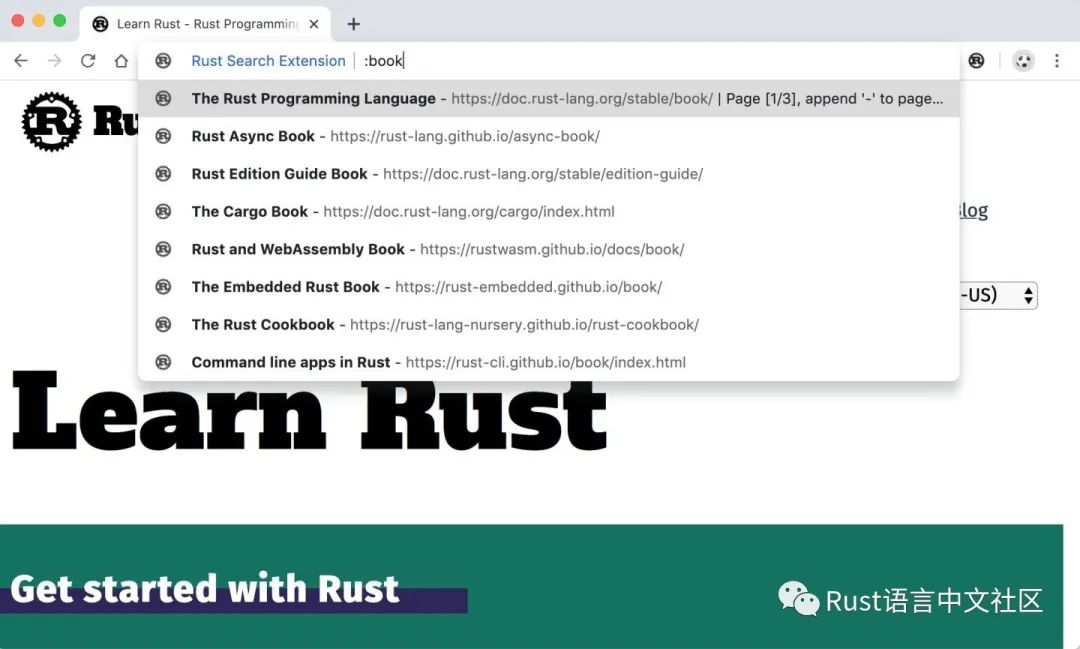Open Rust and WebAssembly Book suggestion
Viewport: 1080px width, 649px height.
549,249
